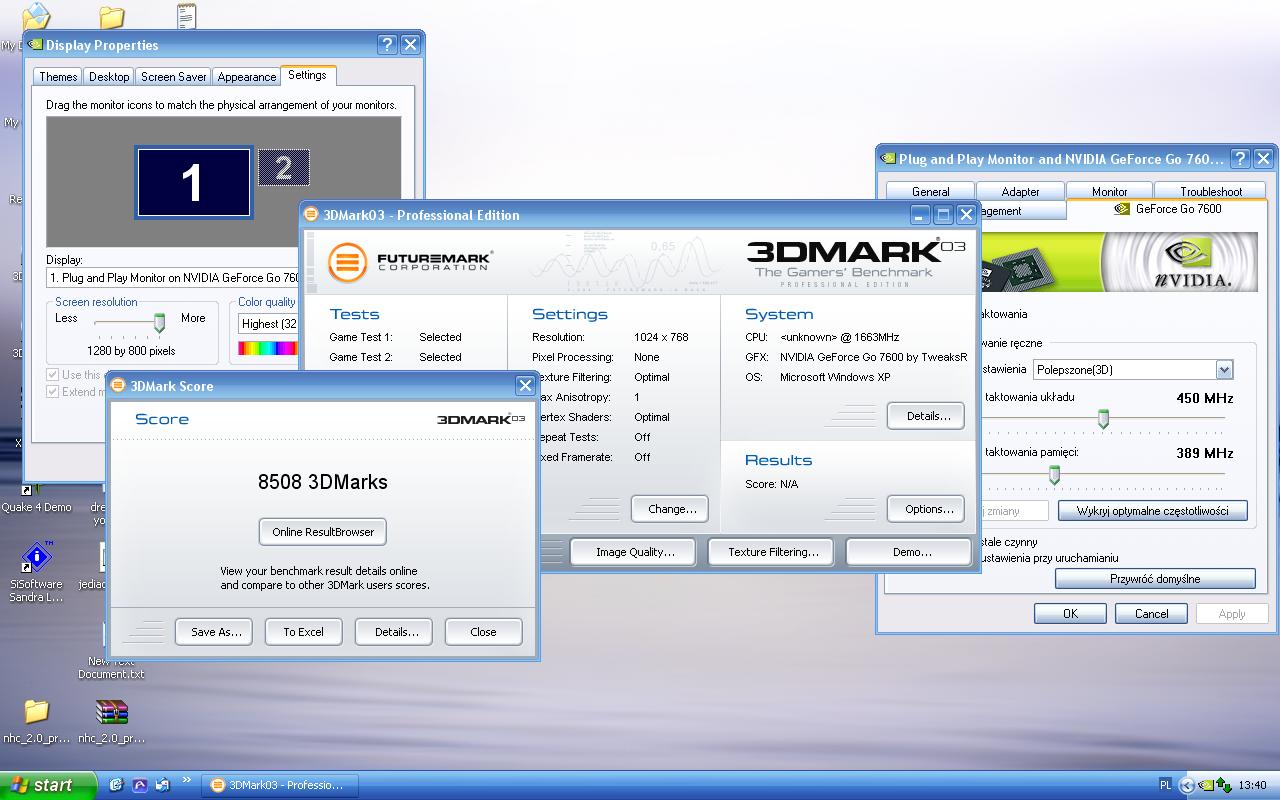Click the help button in Display Properties
The height and width of the screenshot is (800, 1280).
coord(387,45)
